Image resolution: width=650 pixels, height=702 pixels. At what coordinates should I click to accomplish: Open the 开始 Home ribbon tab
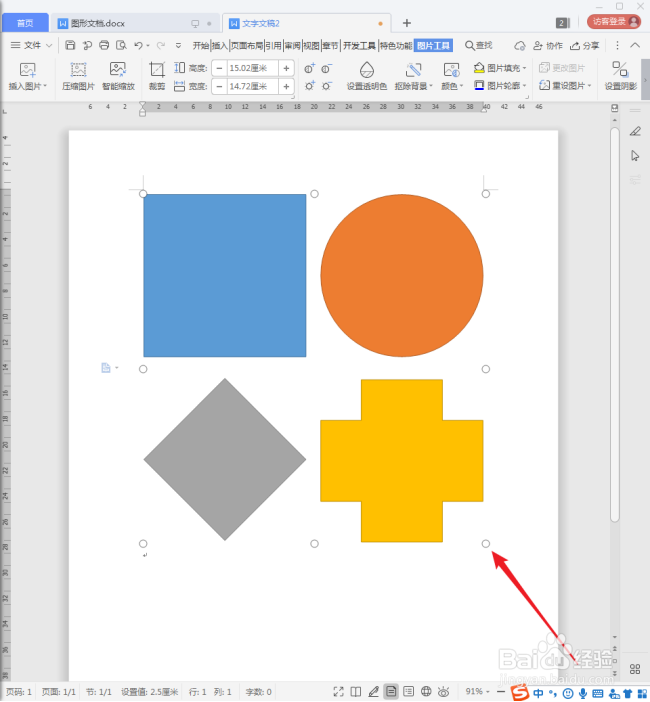point(201,45)
